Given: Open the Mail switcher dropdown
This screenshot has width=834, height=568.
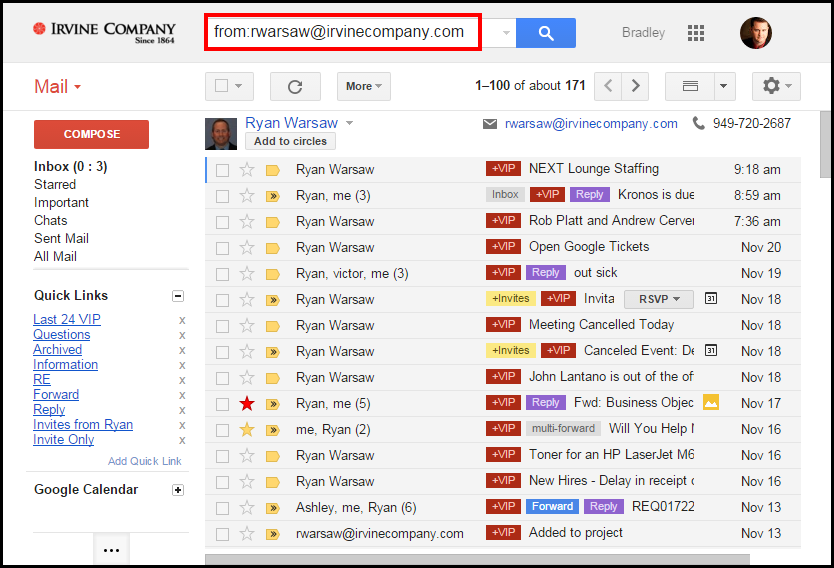Looking at the screenshot, I should click(57, 87).
